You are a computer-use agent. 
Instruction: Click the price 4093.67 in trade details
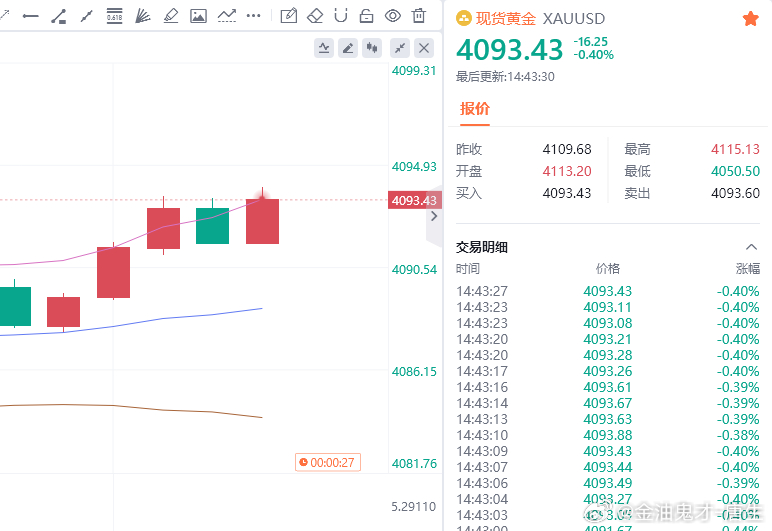pyautogui.click(x=608, y=404)
